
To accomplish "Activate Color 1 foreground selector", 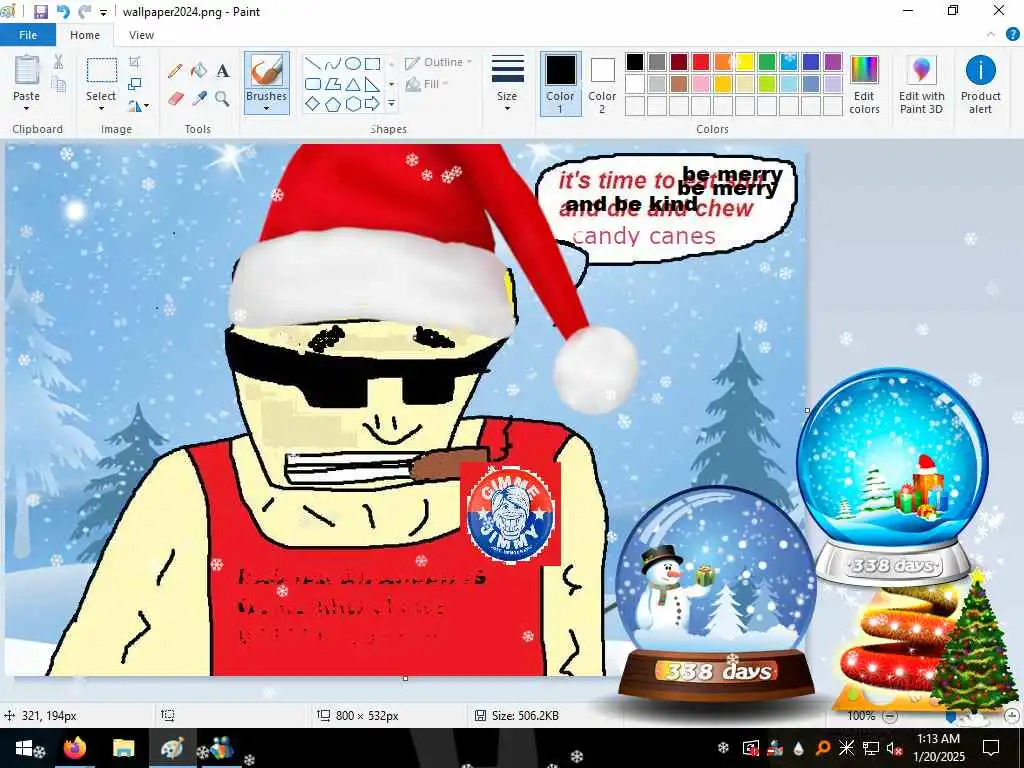I will coord(560,84).
